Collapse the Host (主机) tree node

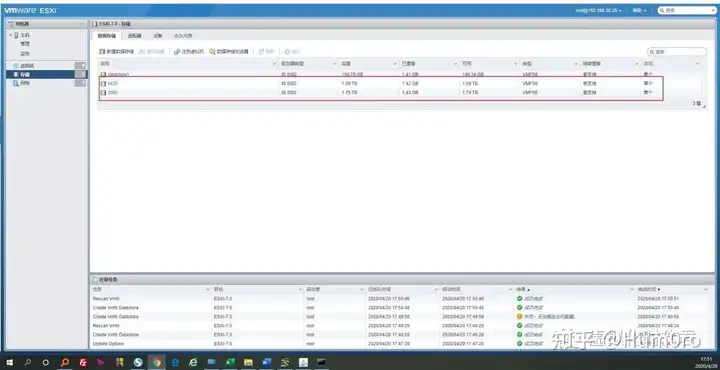[x=11, y=35]
